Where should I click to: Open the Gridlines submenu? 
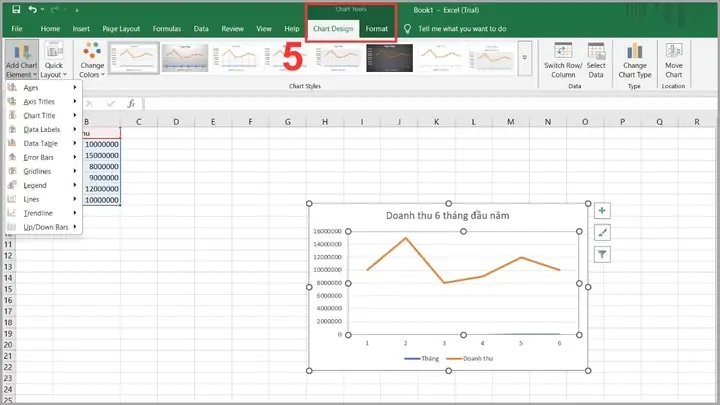click(x=43, y=171)
